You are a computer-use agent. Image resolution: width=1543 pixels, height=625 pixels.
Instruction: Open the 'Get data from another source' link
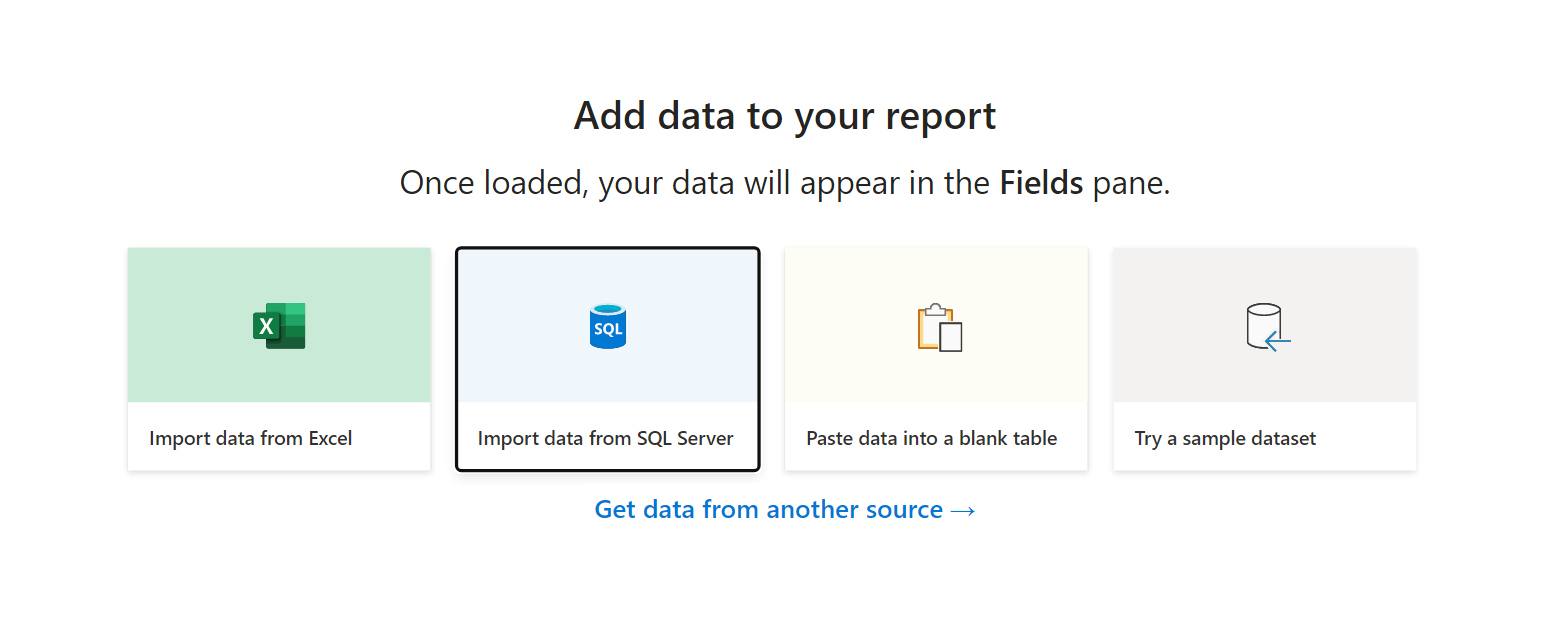tap(768, 510)
